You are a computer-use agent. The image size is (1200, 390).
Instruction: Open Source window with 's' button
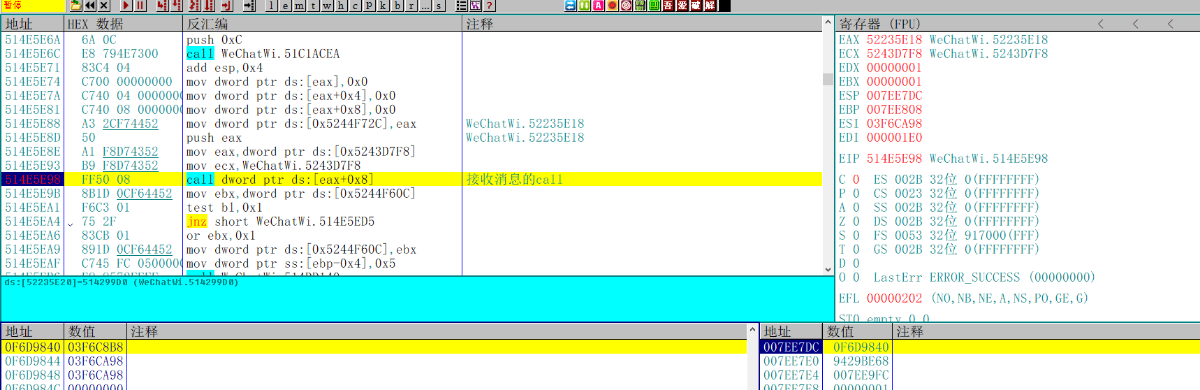tap(438, 5)
